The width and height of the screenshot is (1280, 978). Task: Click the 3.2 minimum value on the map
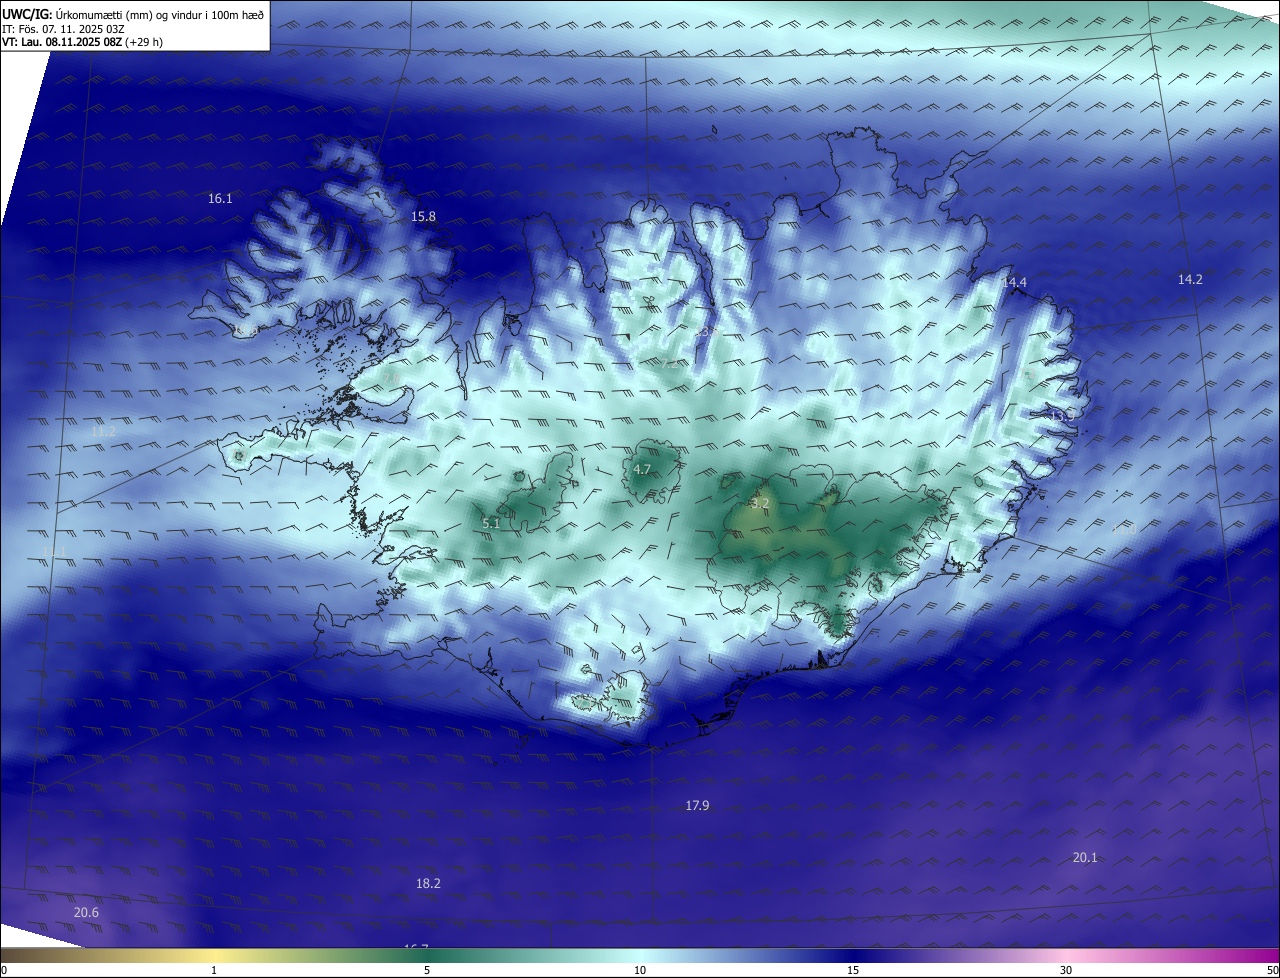tap(760, 503)
